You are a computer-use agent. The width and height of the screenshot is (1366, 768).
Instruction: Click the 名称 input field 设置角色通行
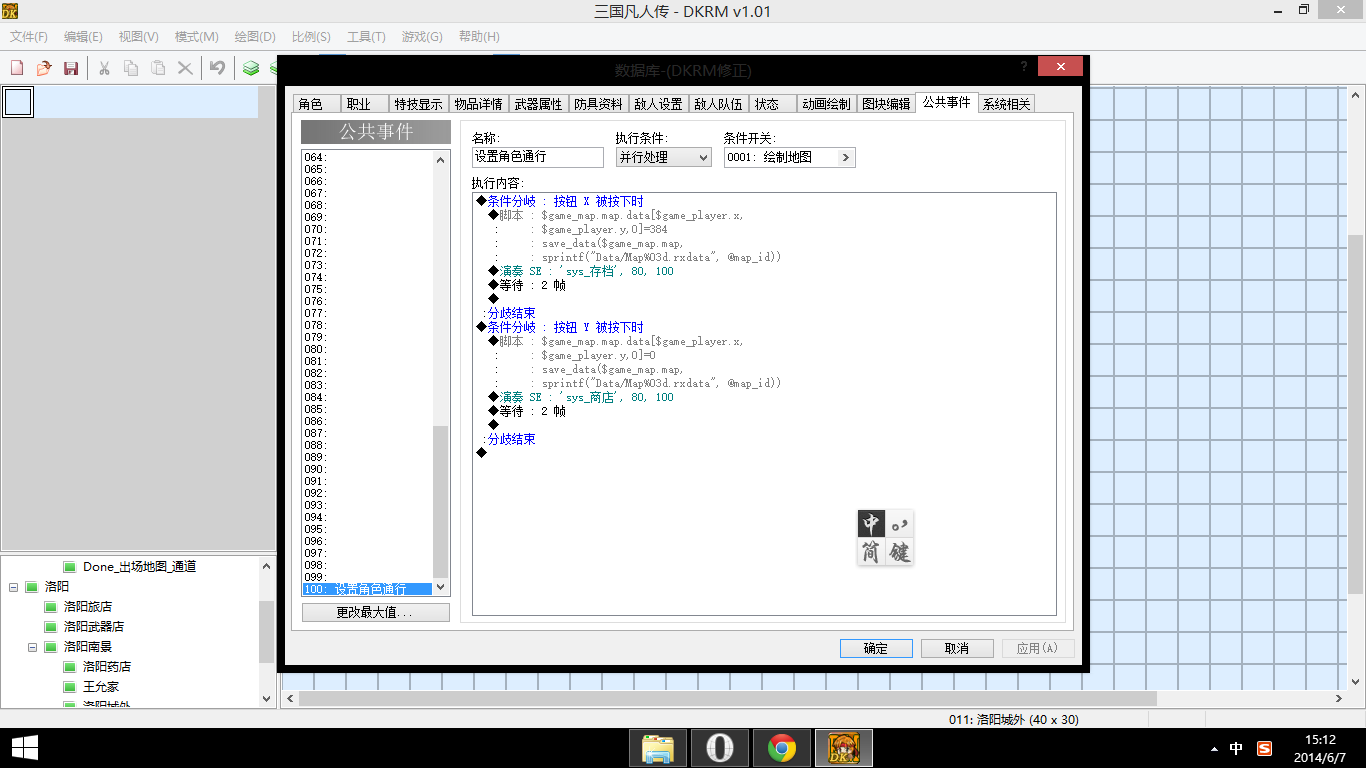(x=538, y=157)
